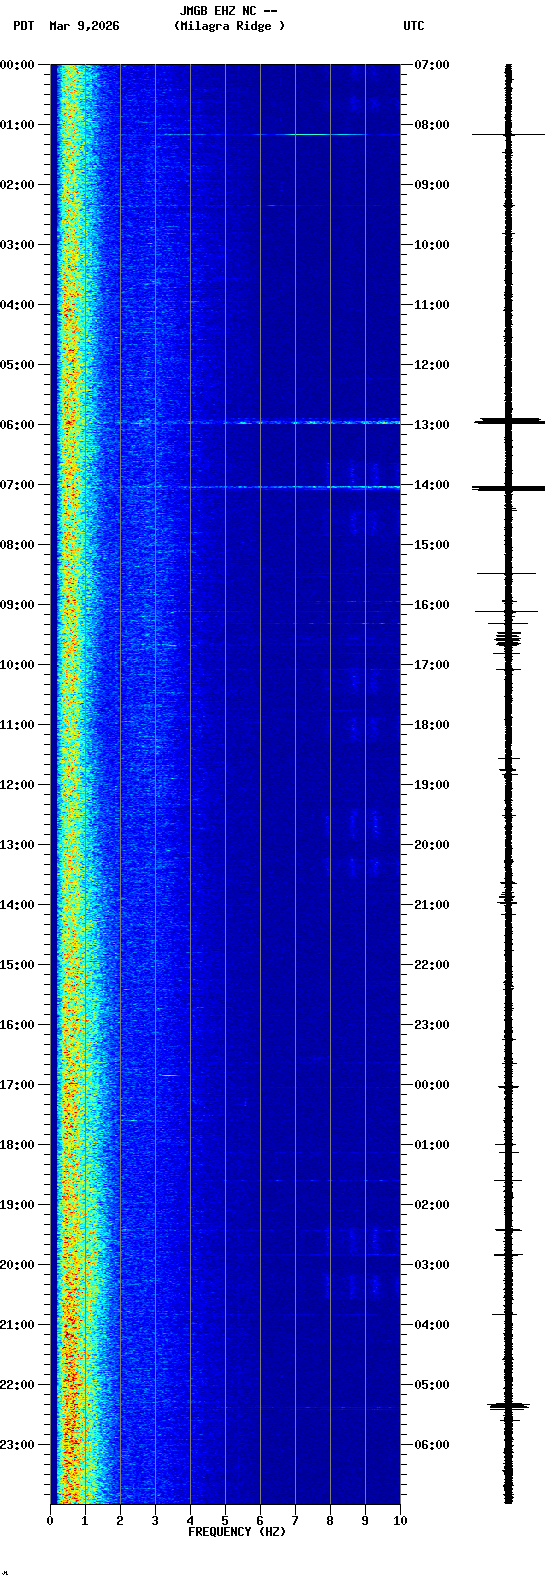Click the date 'Mar 9,2026'
Screen dimensions: 552x1584
(84, 26)
